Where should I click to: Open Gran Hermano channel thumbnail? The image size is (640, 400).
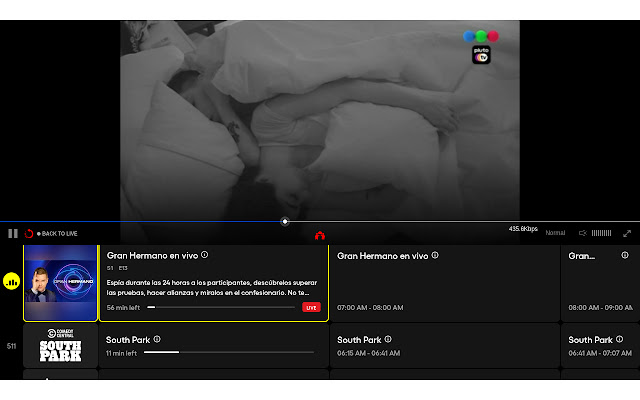[60, 283]
